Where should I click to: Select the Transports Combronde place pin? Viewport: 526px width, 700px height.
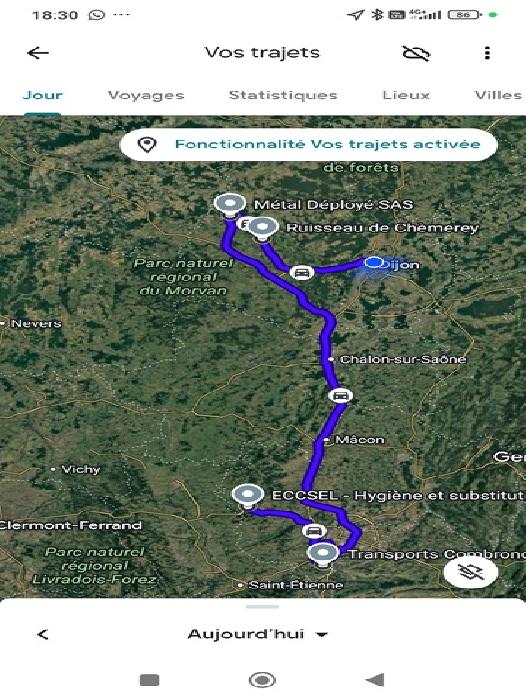pos(323,554)
